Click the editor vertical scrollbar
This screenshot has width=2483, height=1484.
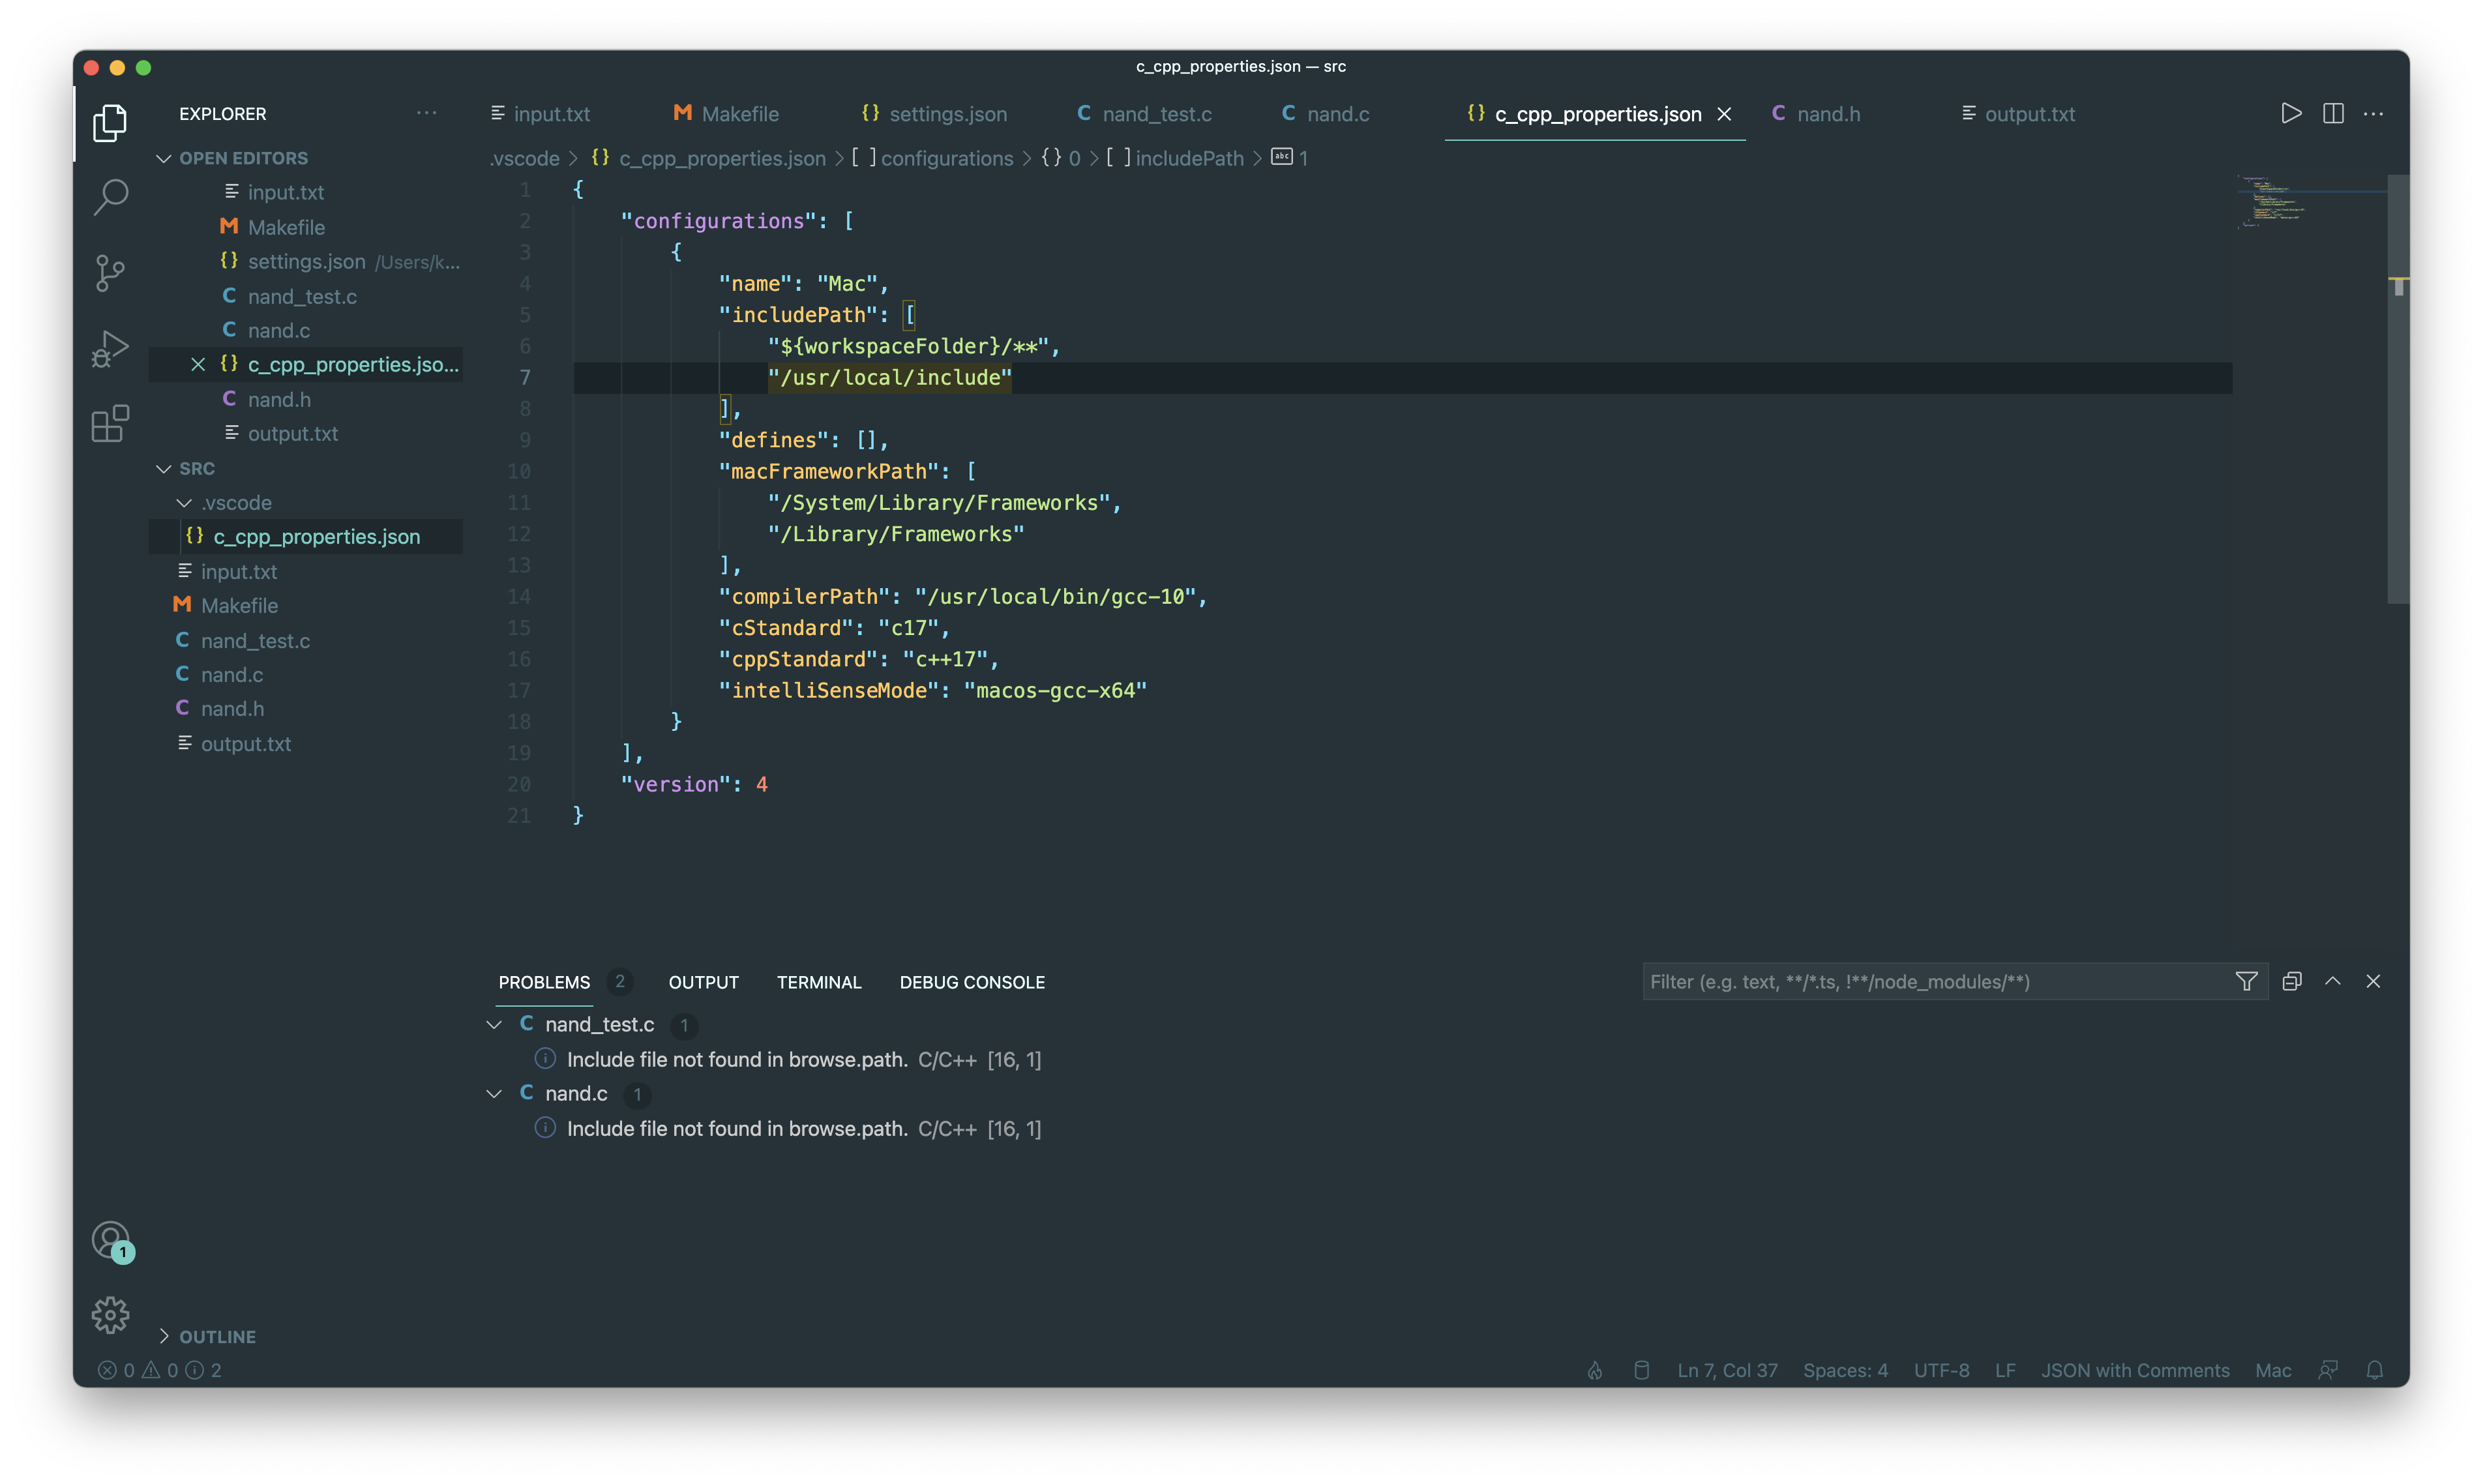click(x=2398, y=390)
